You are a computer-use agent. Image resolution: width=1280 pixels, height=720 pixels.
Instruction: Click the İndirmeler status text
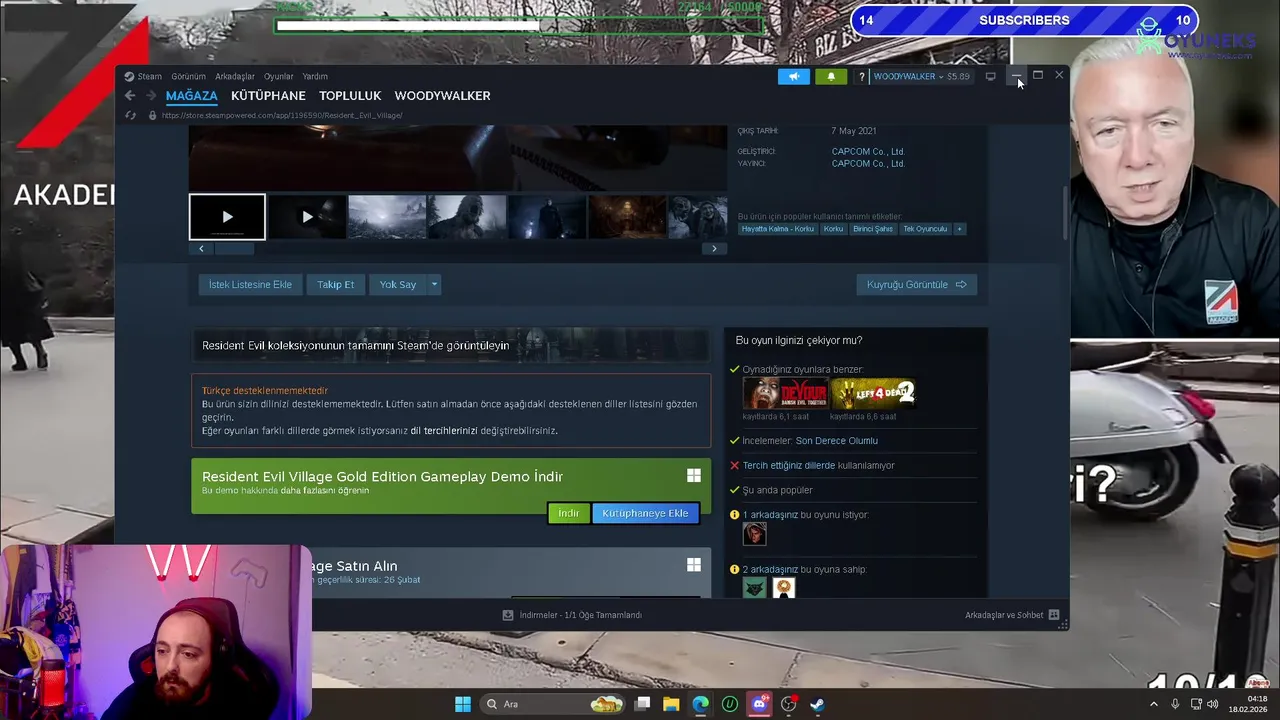pyautogui.click(x=580, y=615)
